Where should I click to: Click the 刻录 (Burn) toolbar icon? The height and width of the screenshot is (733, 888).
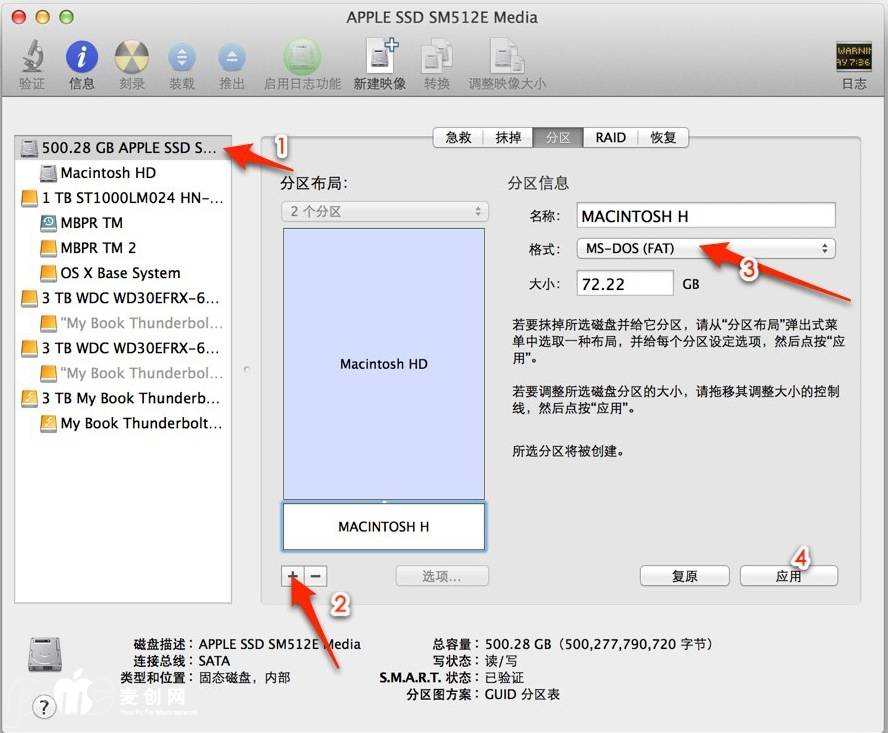point(132,58)
